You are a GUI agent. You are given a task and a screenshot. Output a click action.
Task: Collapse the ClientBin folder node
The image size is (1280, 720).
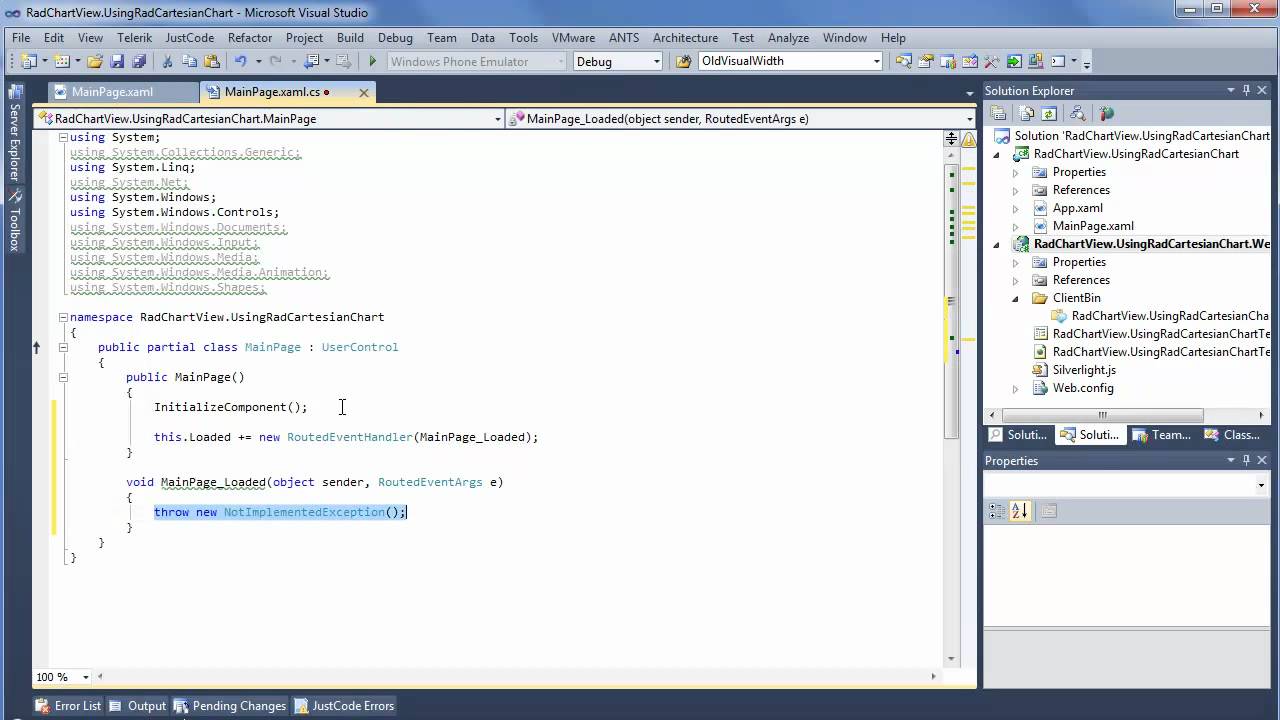click(1016, 298)
